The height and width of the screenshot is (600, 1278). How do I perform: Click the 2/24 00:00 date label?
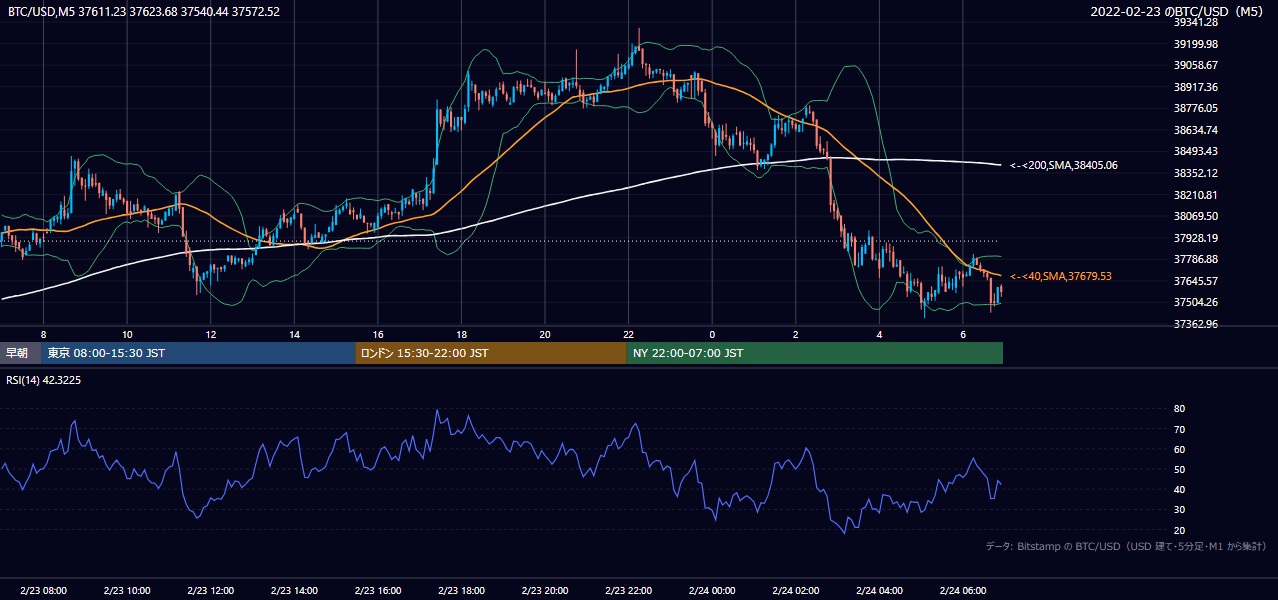[x=711, y=591]
